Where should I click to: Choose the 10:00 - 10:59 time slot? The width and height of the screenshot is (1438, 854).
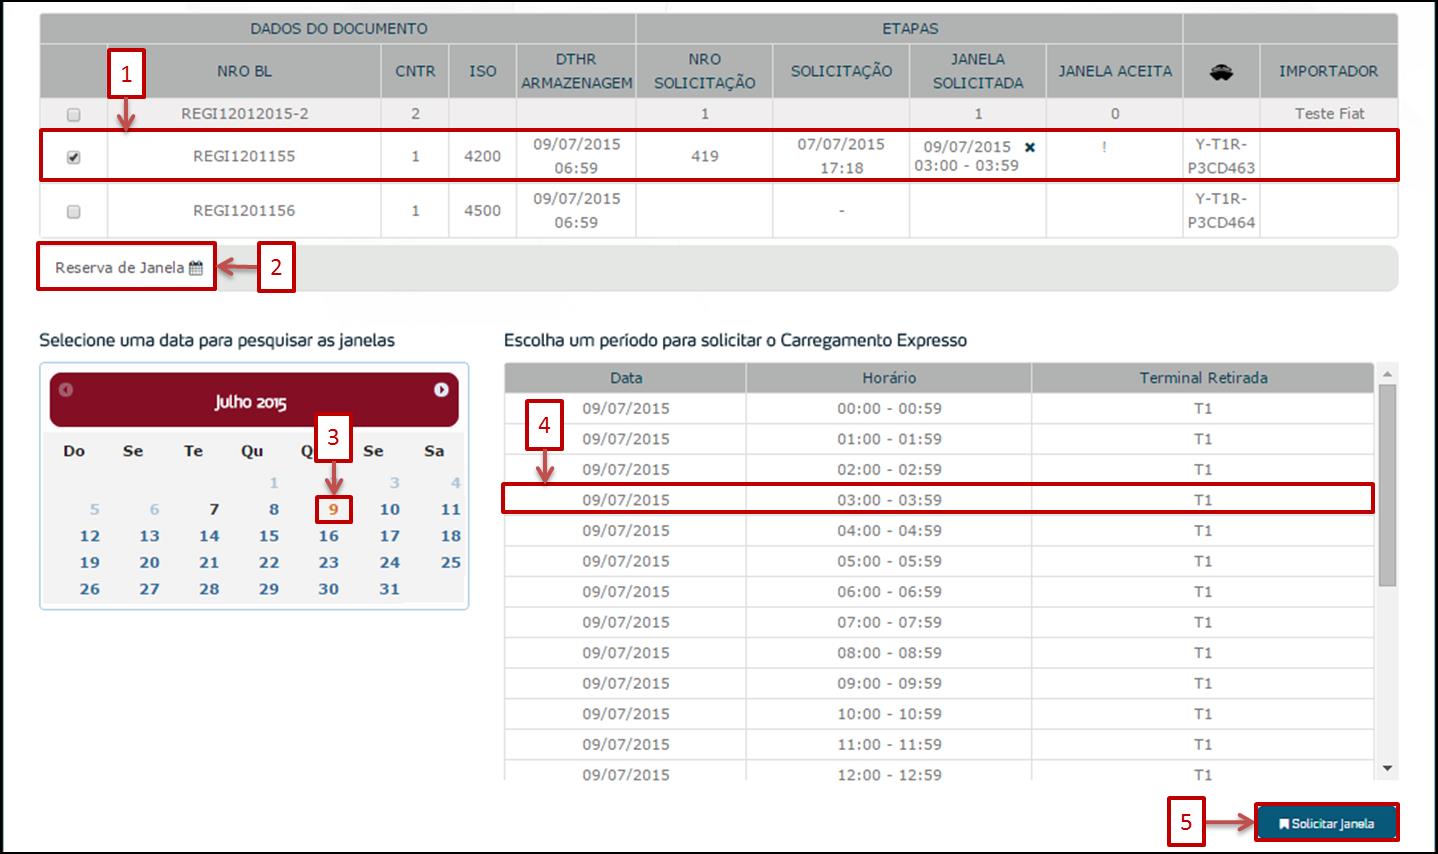tap(939, 714)
